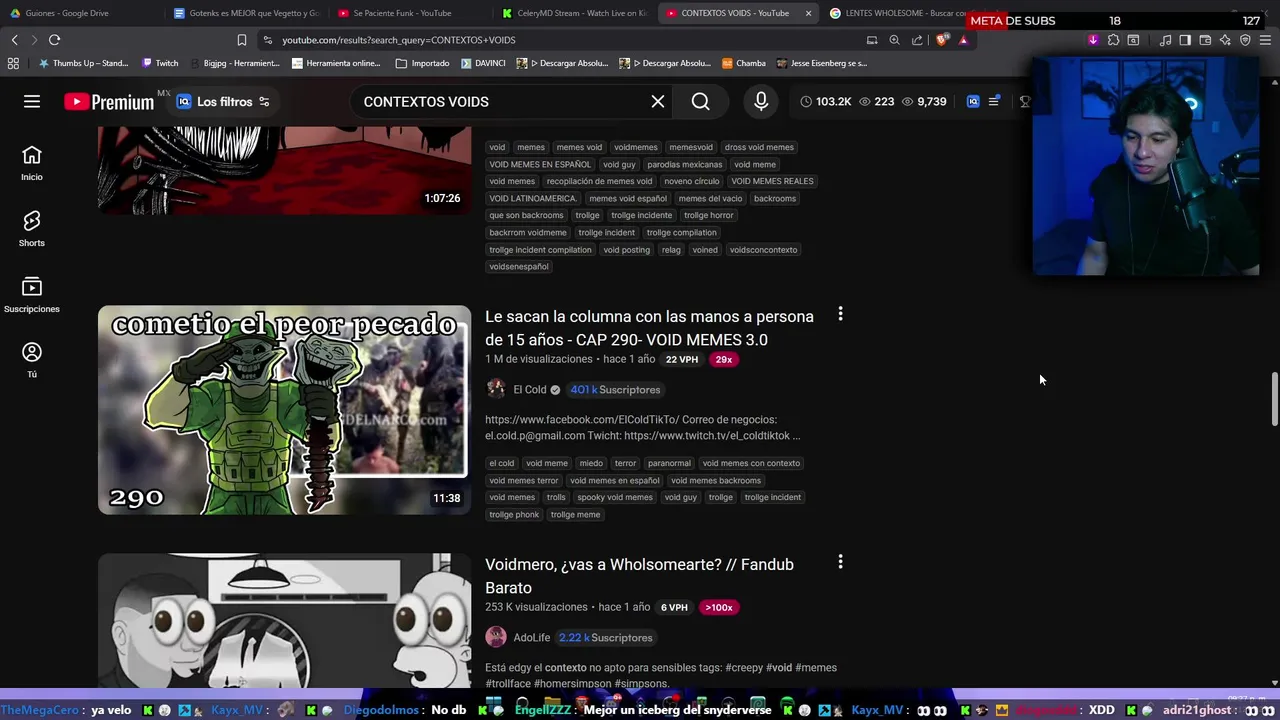Reload the current page

[54, 40]
